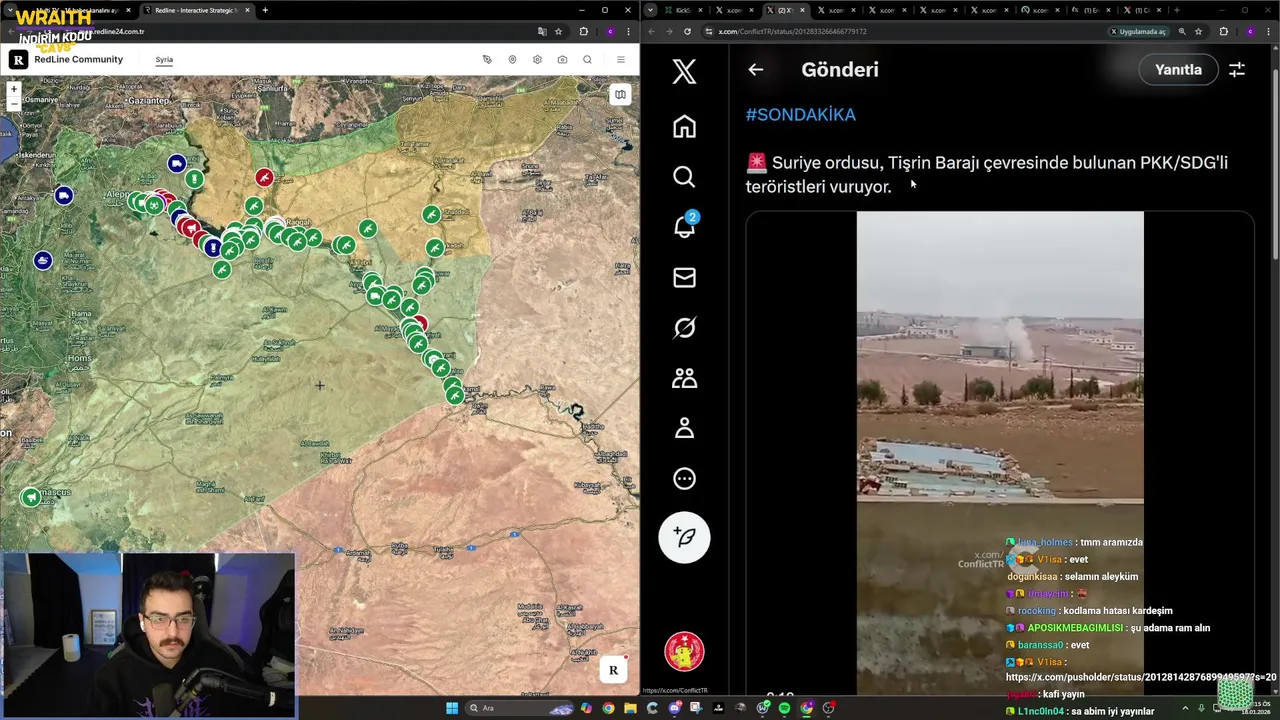Click translate icon in left browser address bar
Viewport: 1280px width, 720px height.
(542, 31)
